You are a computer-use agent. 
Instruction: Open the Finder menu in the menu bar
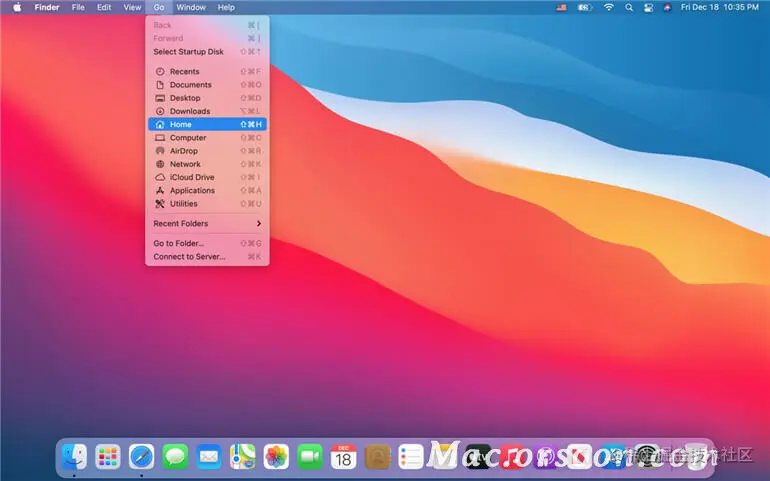point(47,7)
